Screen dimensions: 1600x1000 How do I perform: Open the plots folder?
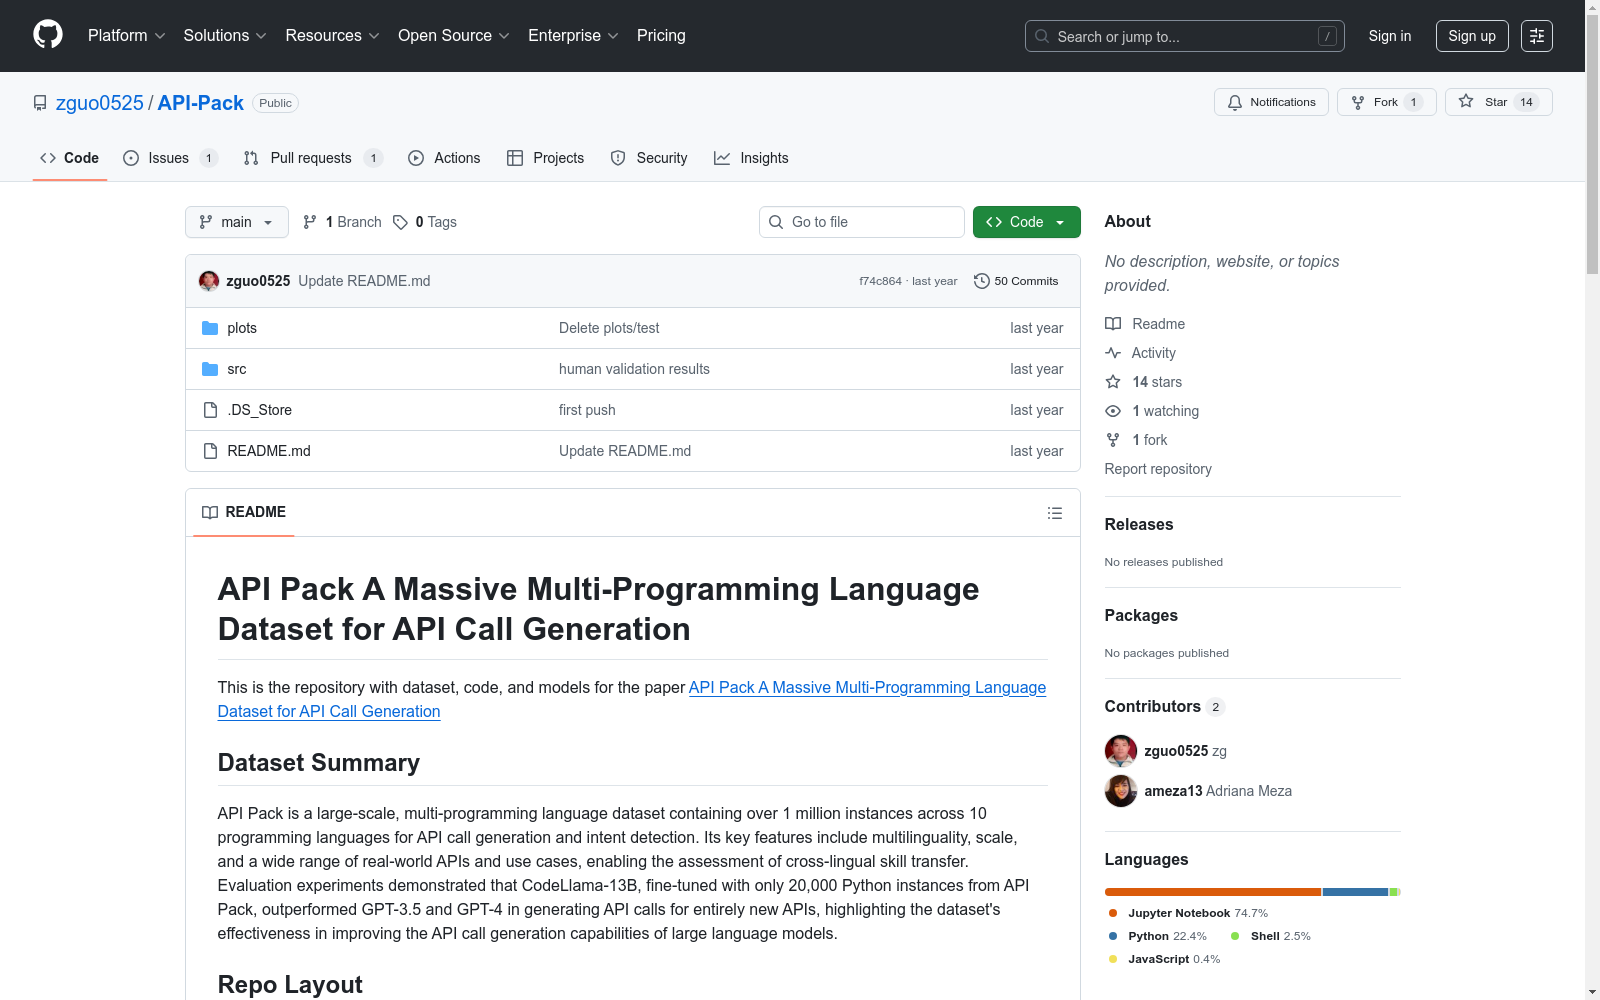pyautogui.click(x=241, y=328)
